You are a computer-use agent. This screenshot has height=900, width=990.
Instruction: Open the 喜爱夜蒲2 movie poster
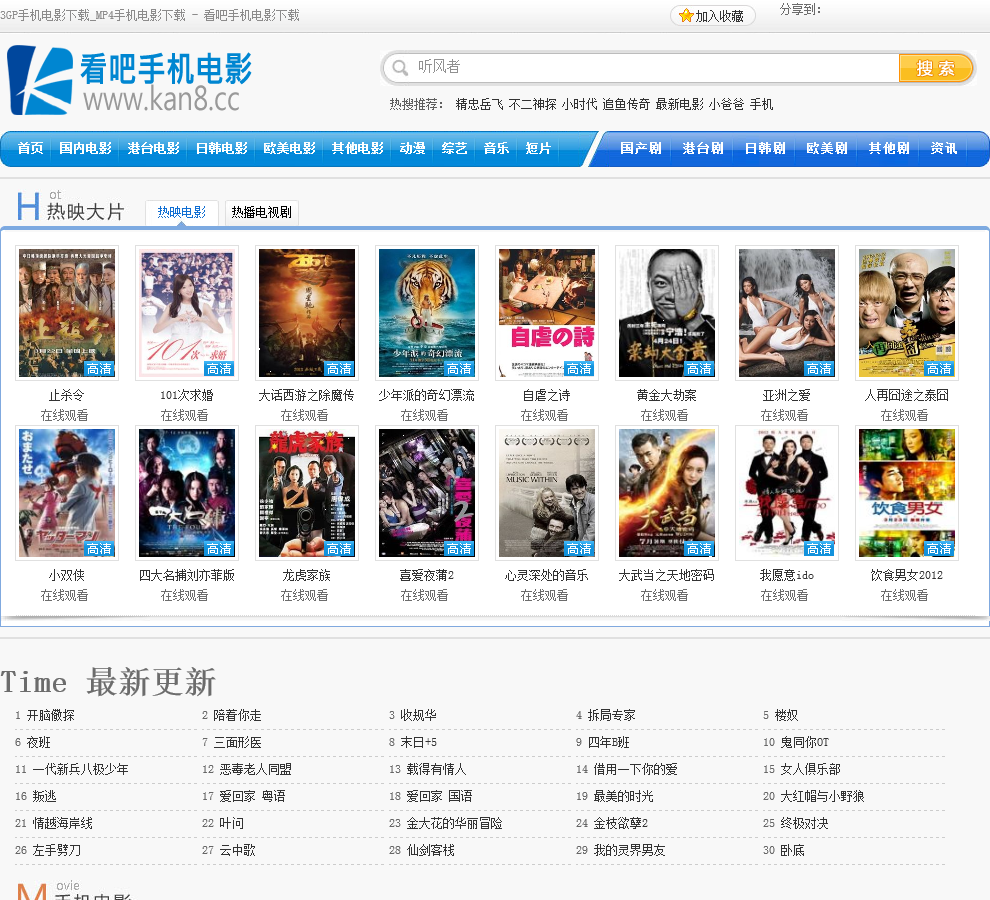427,493
